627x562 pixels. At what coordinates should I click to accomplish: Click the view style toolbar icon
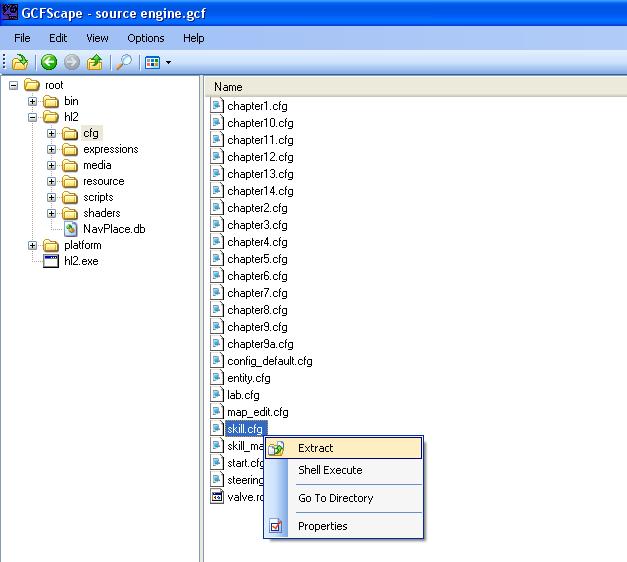[x=152, y=62]
